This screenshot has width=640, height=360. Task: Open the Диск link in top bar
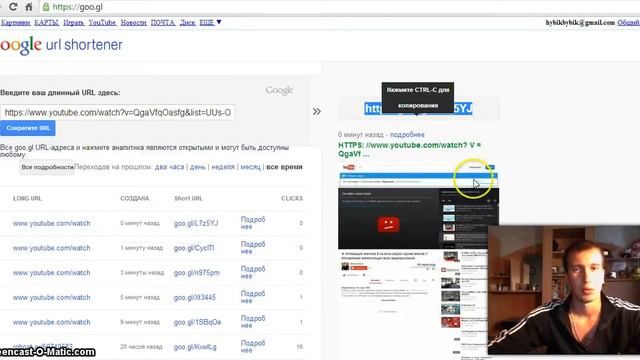188,22
